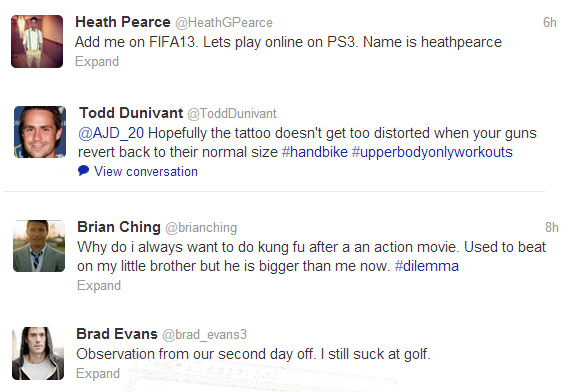Open the 8h timestamp on Brian's tweet
Viewport: 572px width, 392px height.
[x=552, y=228]
